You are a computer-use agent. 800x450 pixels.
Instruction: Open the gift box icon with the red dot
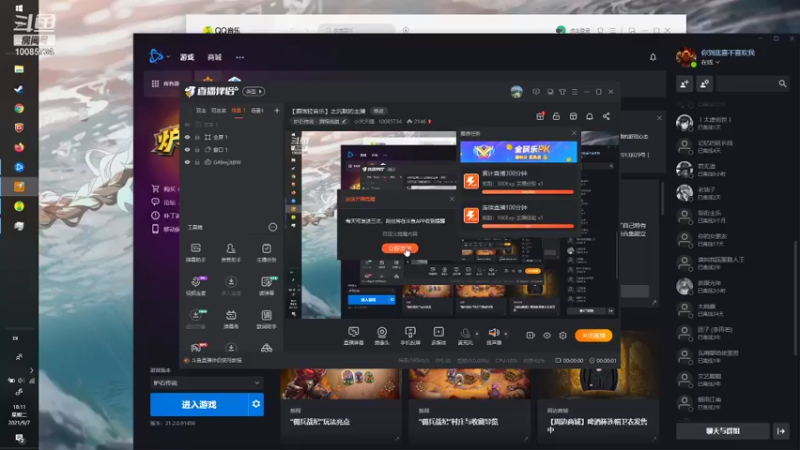540,116
